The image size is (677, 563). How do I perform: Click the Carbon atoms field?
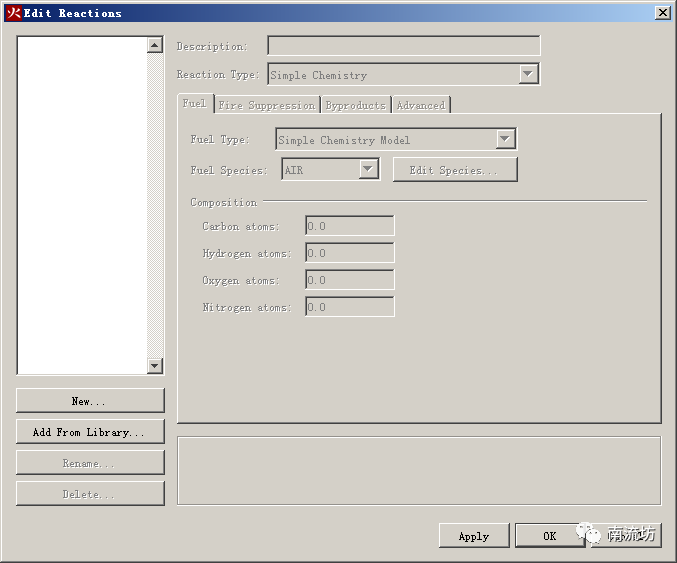point(350,226)
